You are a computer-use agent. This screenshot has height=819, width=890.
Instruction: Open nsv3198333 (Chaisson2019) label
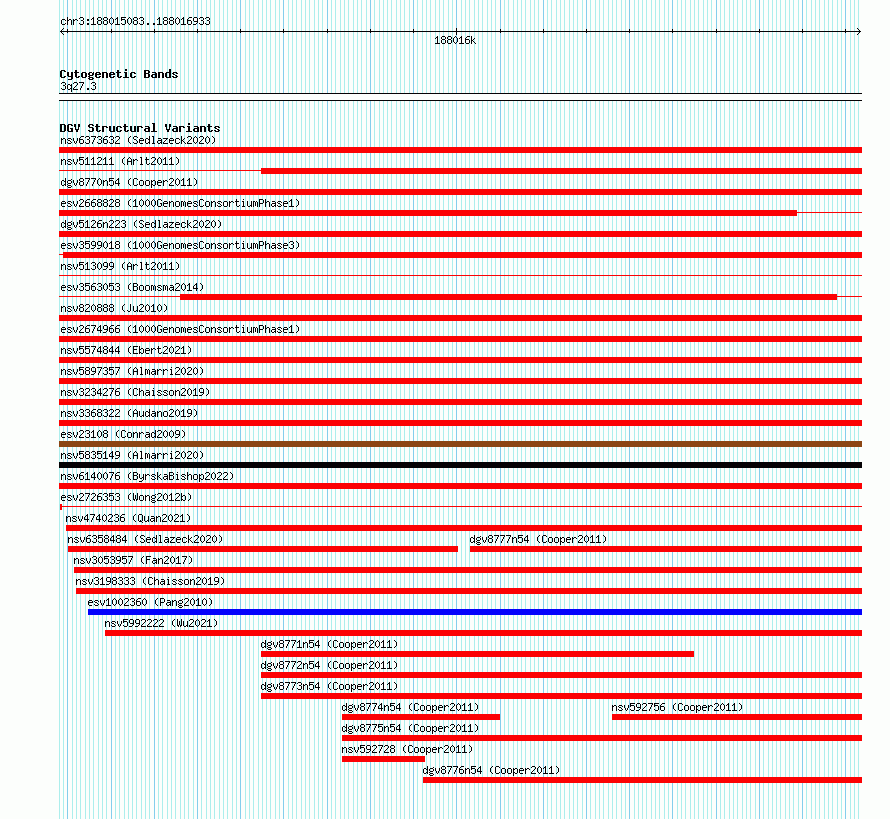[x=150, y=581]
